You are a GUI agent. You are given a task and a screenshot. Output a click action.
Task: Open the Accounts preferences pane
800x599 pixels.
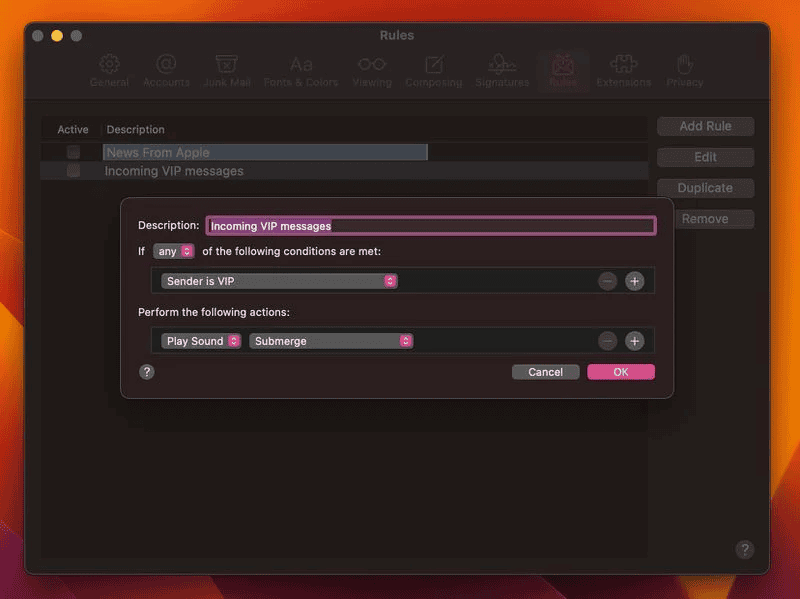[166, 70]
